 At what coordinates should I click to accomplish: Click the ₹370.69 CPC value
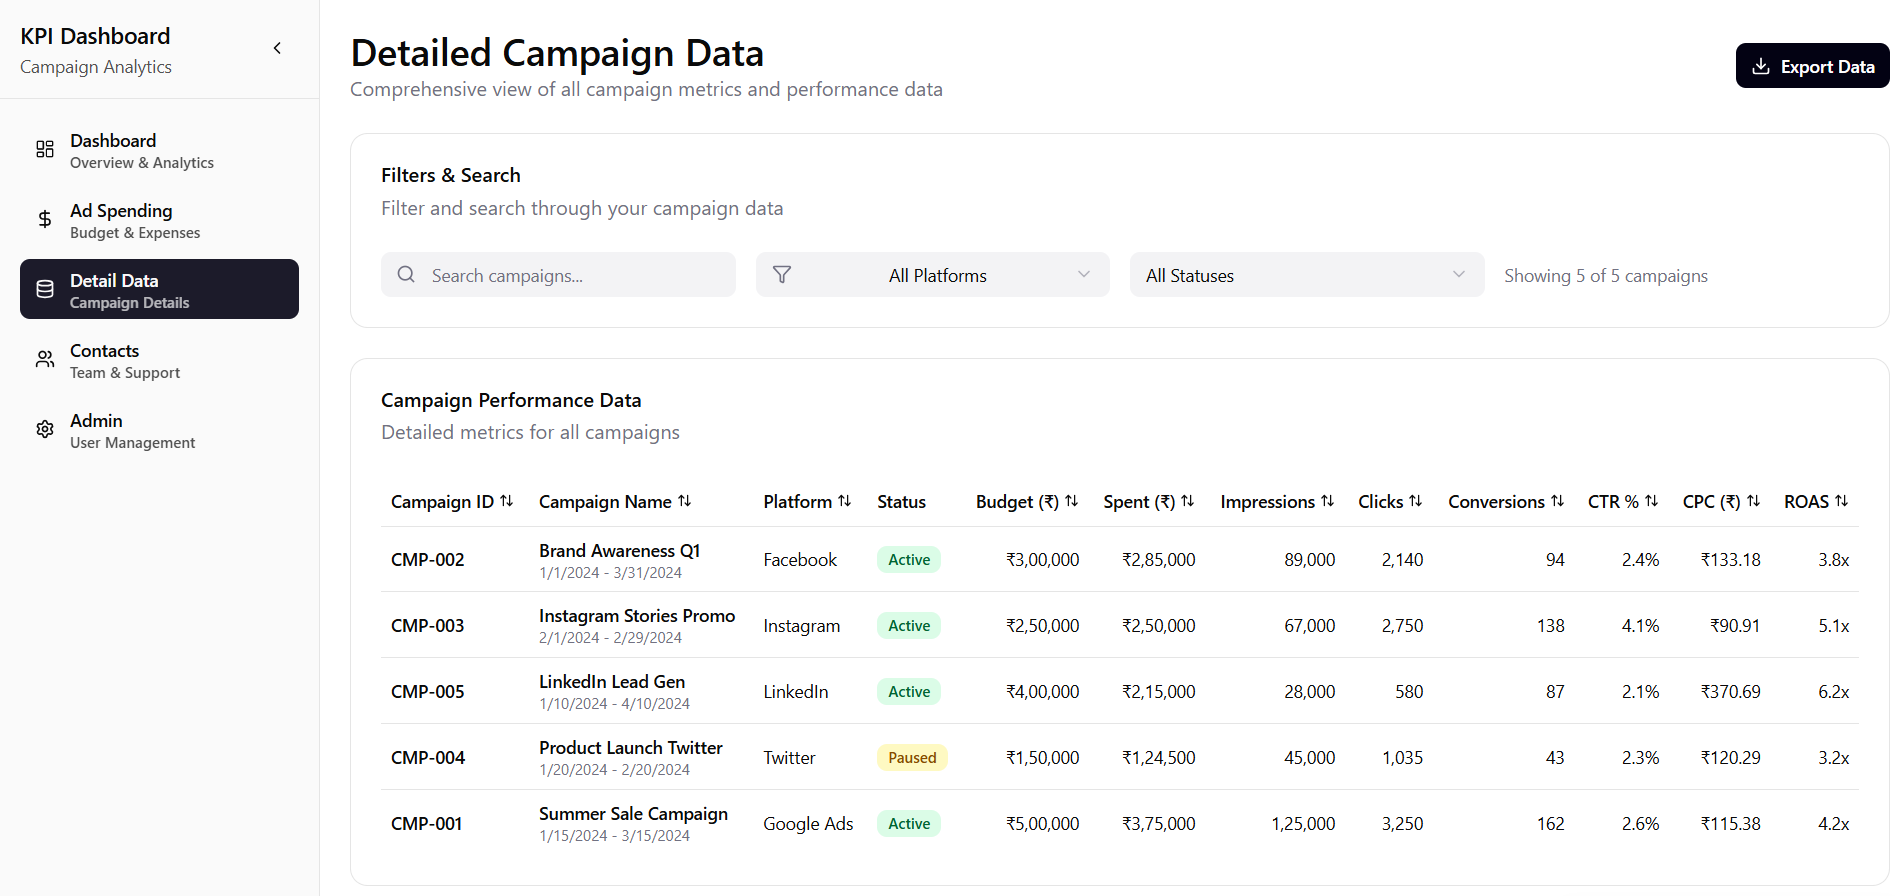pyautogui.click(x=1730, y=692)
